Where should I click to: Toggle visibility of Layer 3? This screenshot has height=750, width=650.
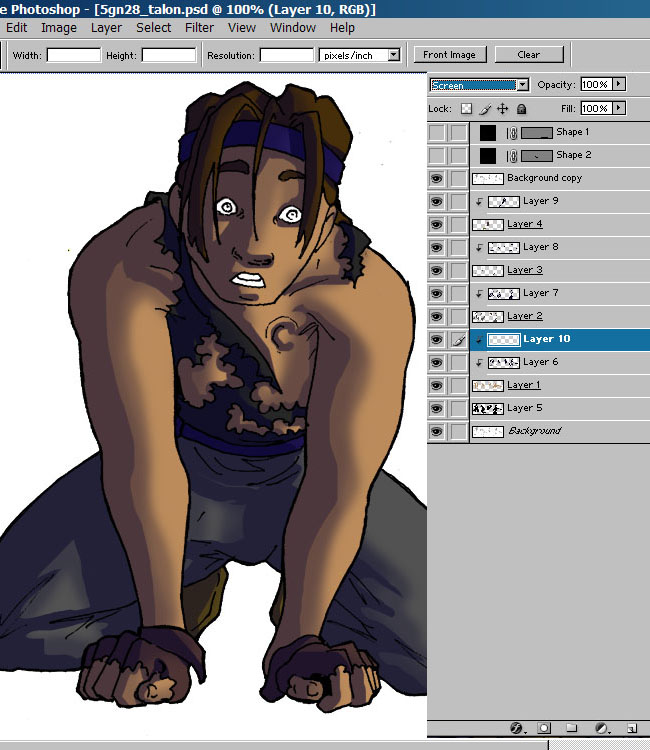pos(436,270)
